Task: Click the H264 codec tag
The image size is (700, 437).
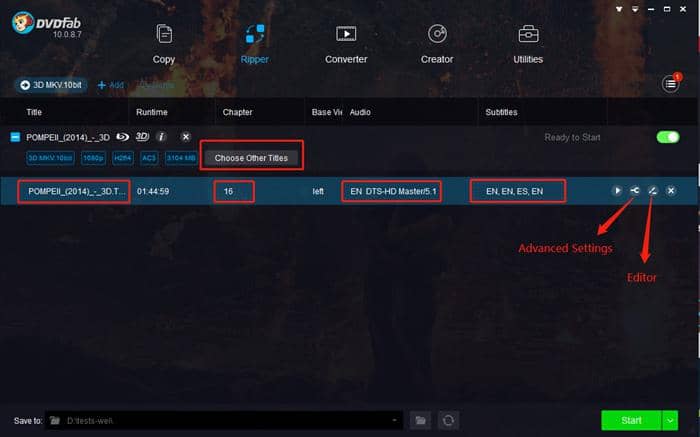Action: (123, 158)
